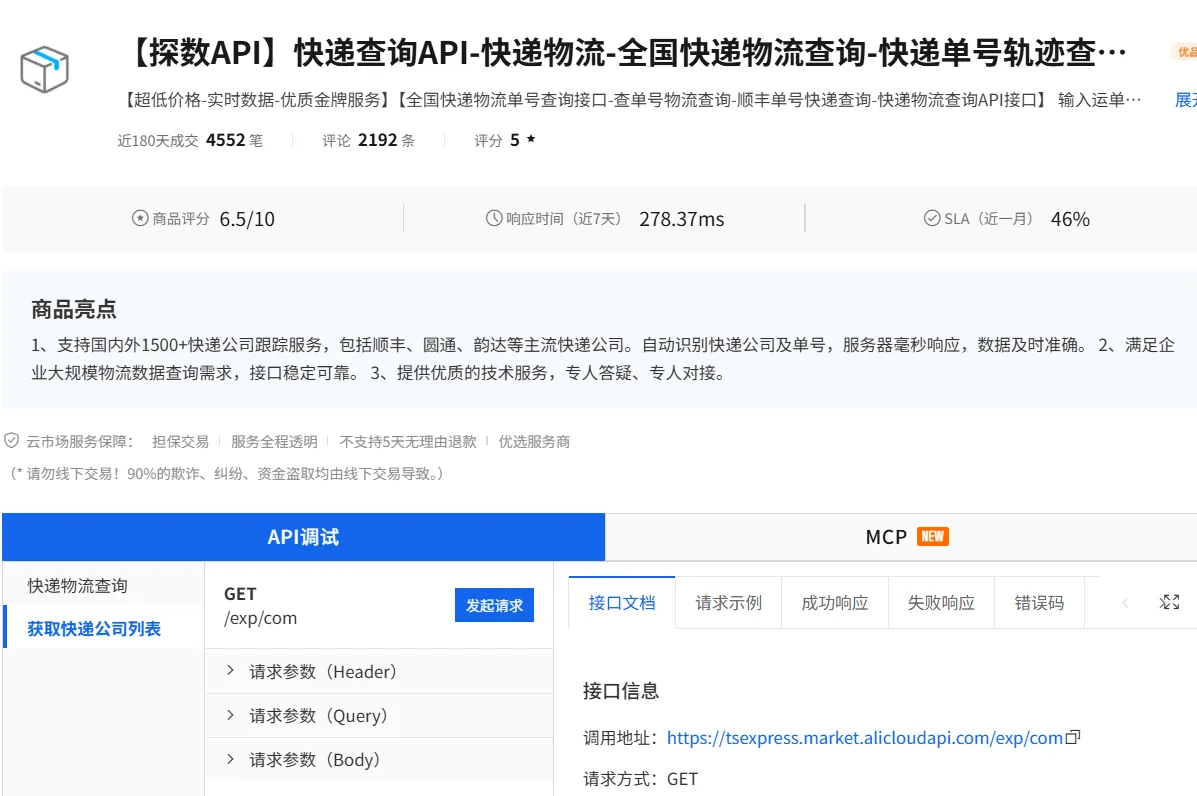Click 不支持5天无理由退款 guarantee label

pos(408,441)
